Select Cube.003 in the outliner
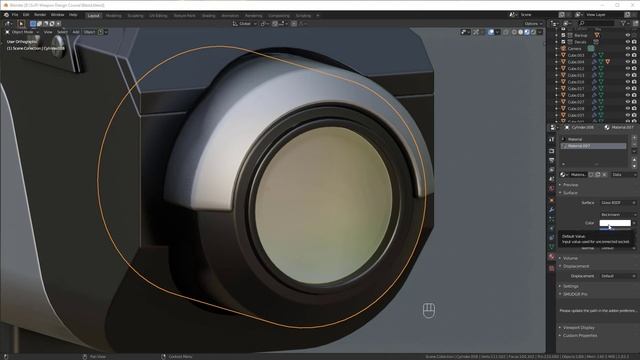 [576, 55]
